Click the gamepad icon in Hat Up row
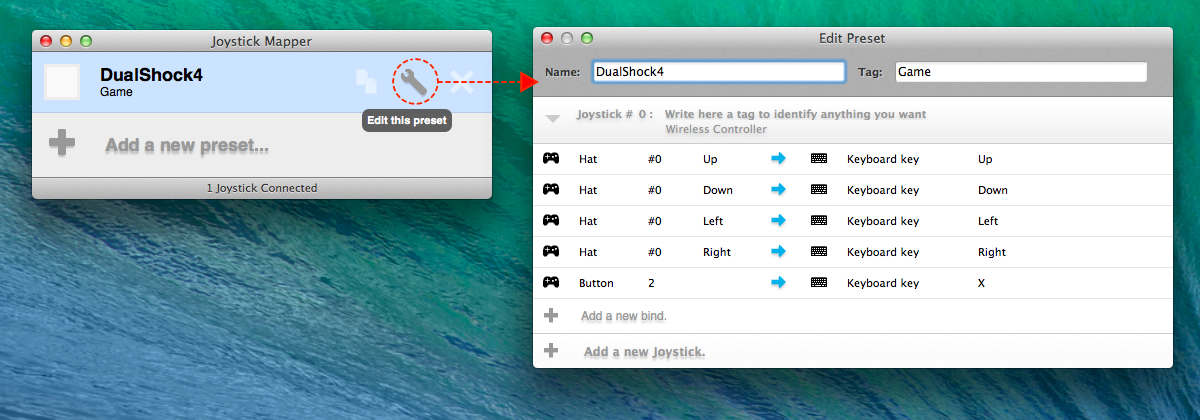Screen dimensions: 1200x420 (x=551, y=159)
